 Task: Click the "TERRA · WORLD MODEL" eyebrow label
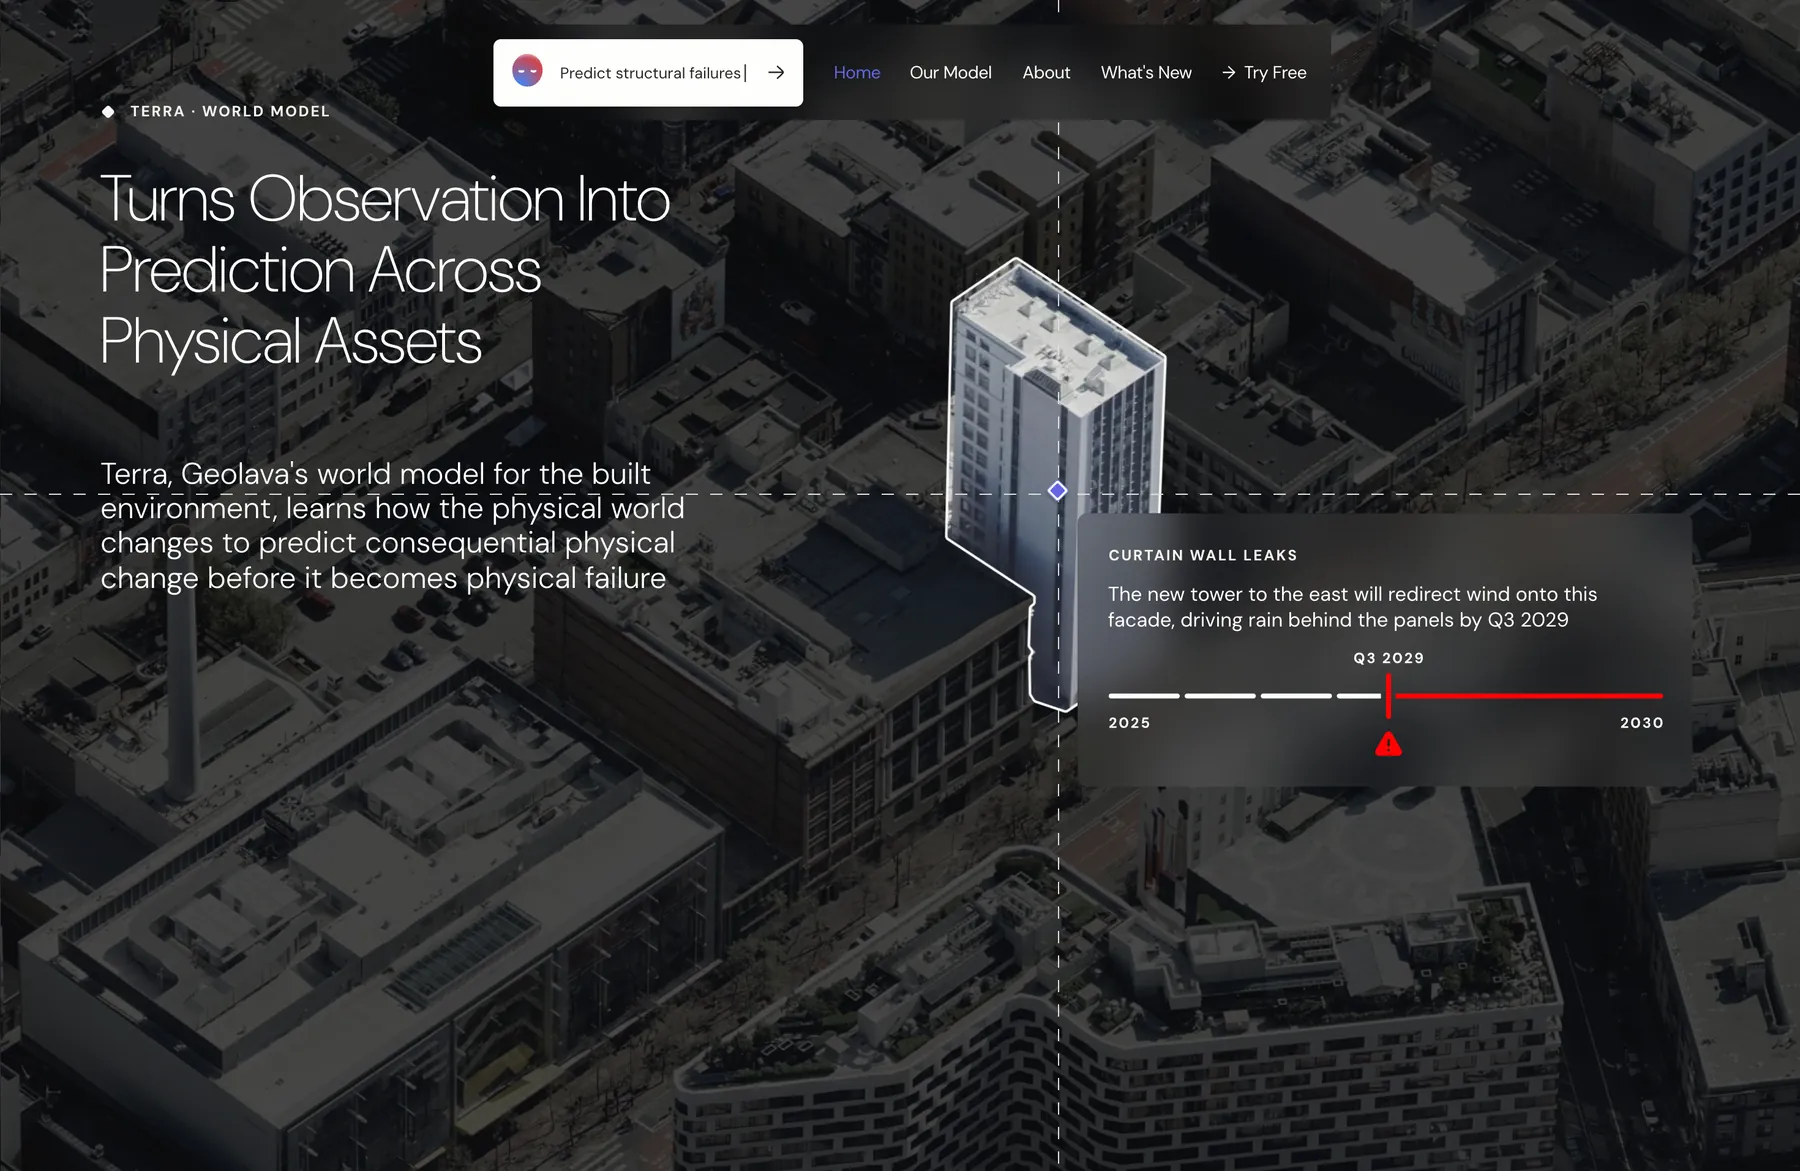230,111
